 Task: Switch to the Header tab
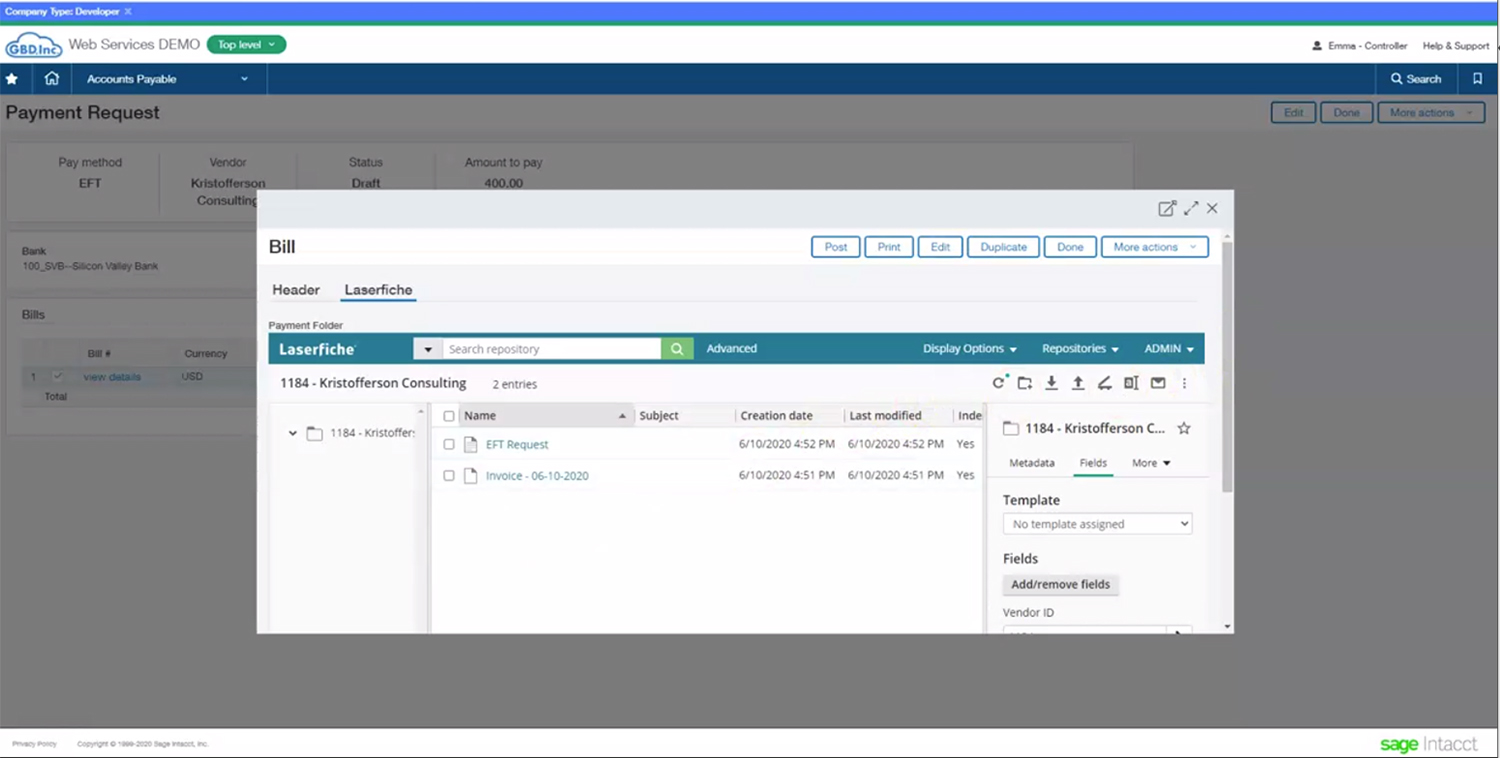pos(296,290)
